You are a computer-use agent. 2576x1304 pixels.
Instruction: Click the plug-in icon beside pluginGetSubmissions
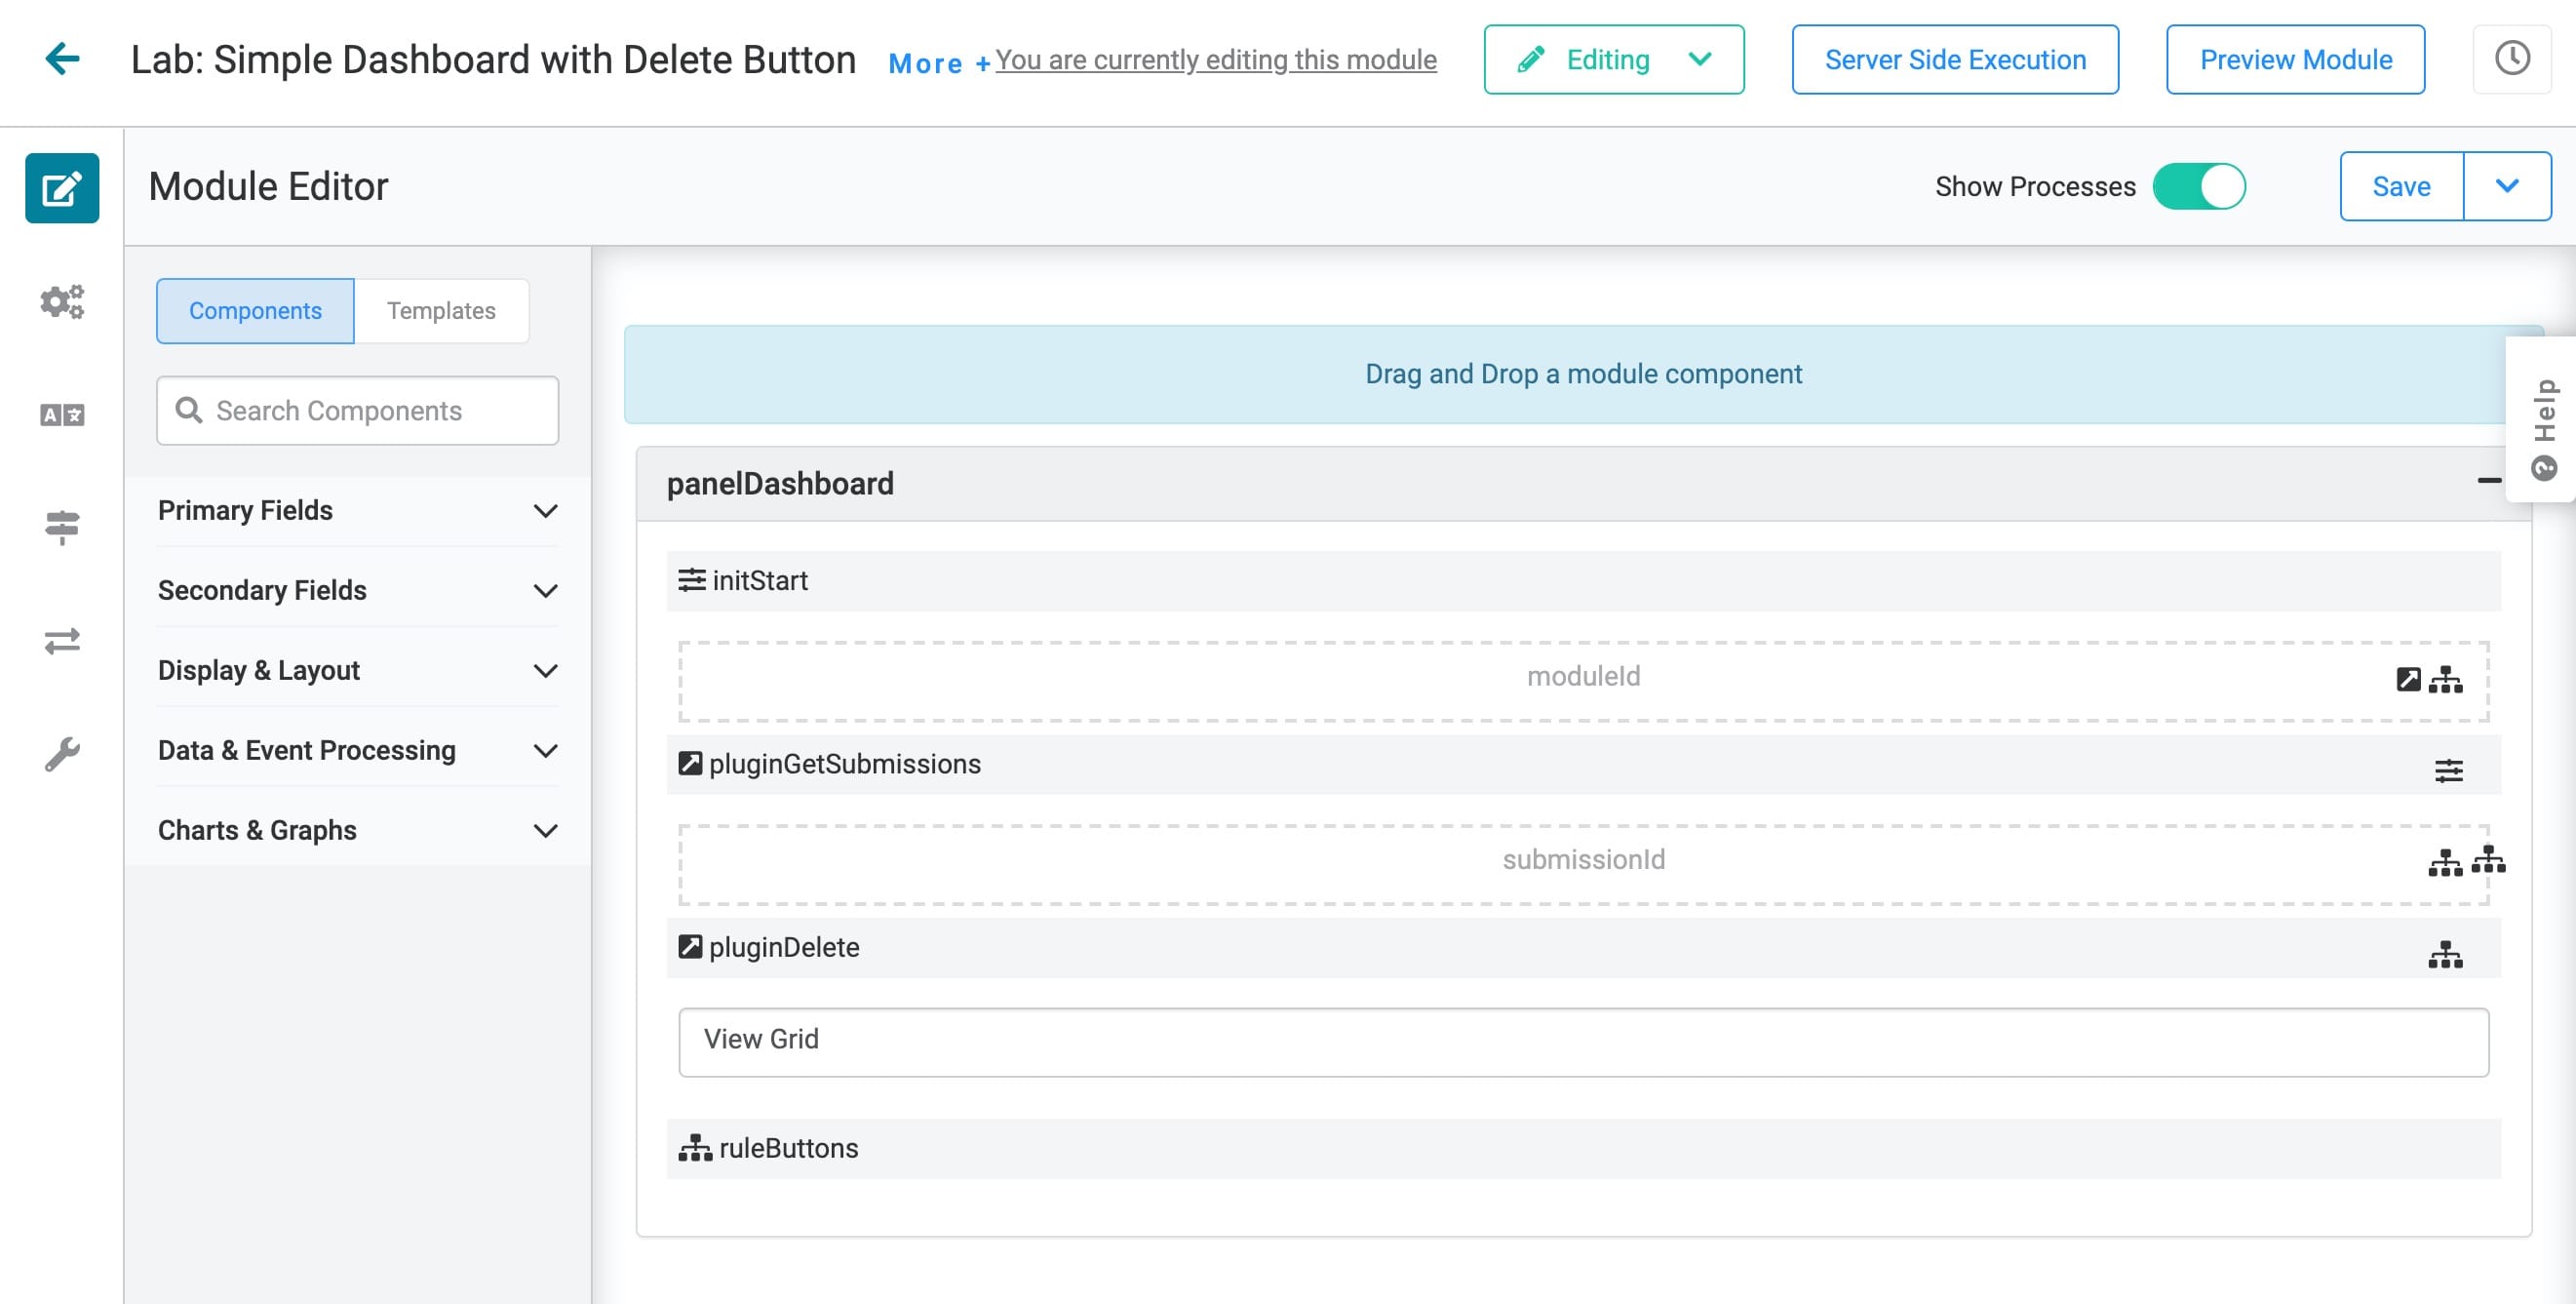[x=690, y=764]
